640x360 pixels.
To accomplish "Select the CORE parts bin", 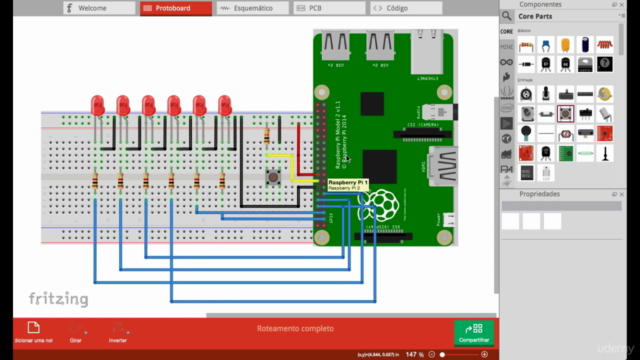I will tap(507, 31).
